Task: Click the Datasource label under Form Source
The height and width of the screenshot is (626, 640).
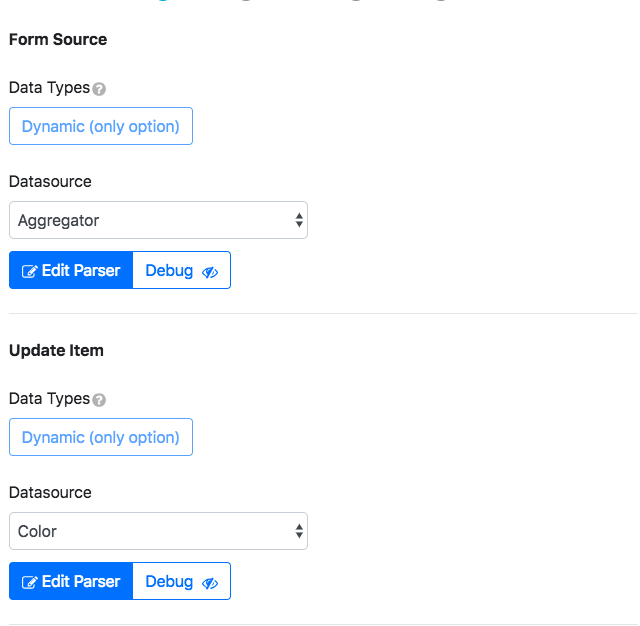Action: (x=50, y=182)
